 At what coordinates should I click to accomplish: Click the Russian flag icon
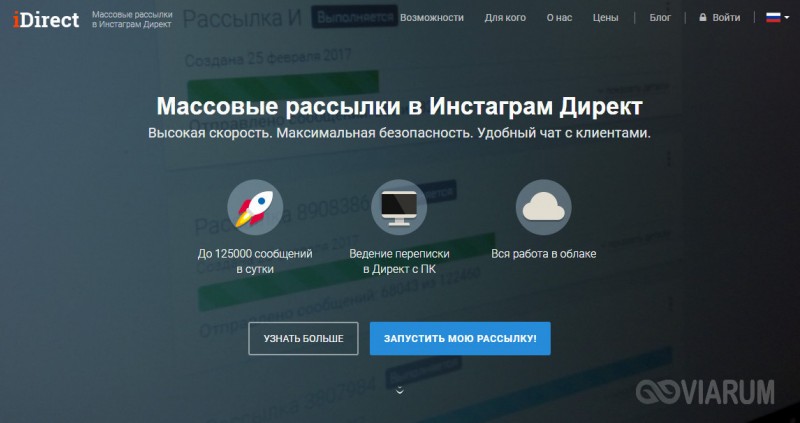773,18
